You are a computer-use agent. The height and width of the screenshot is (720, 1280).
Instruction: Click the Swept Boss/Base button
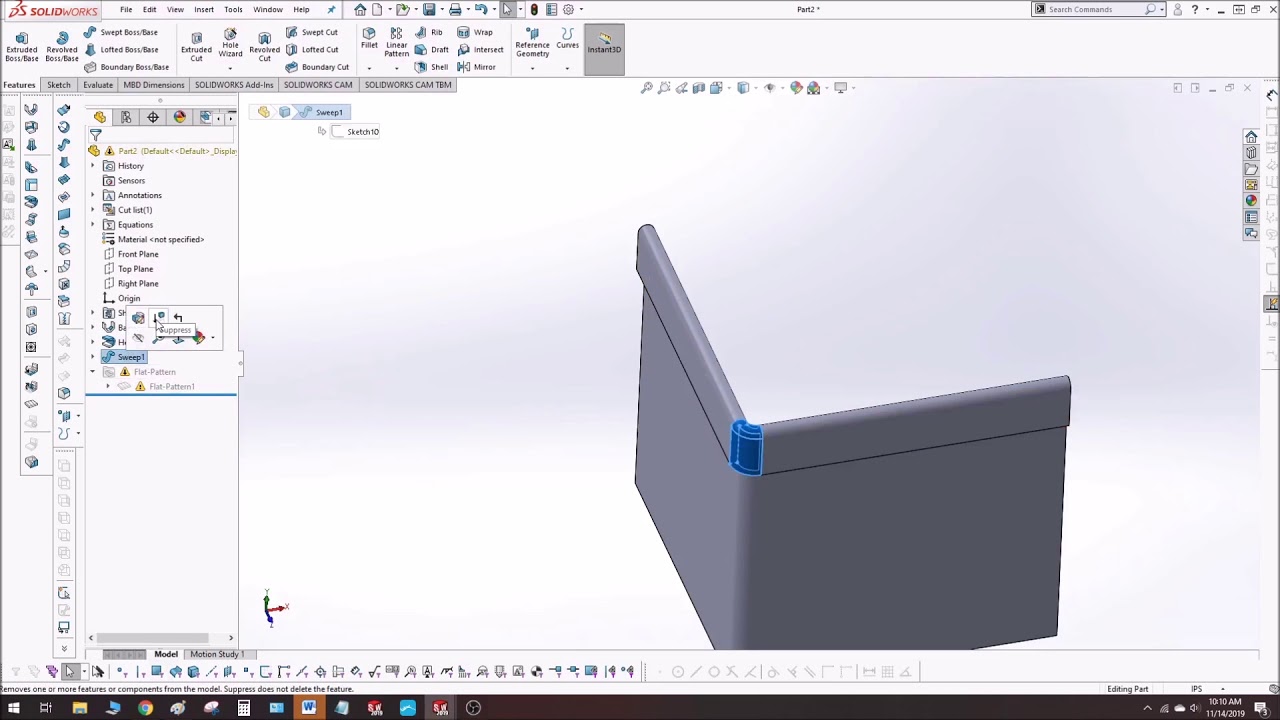pos(120,32)
